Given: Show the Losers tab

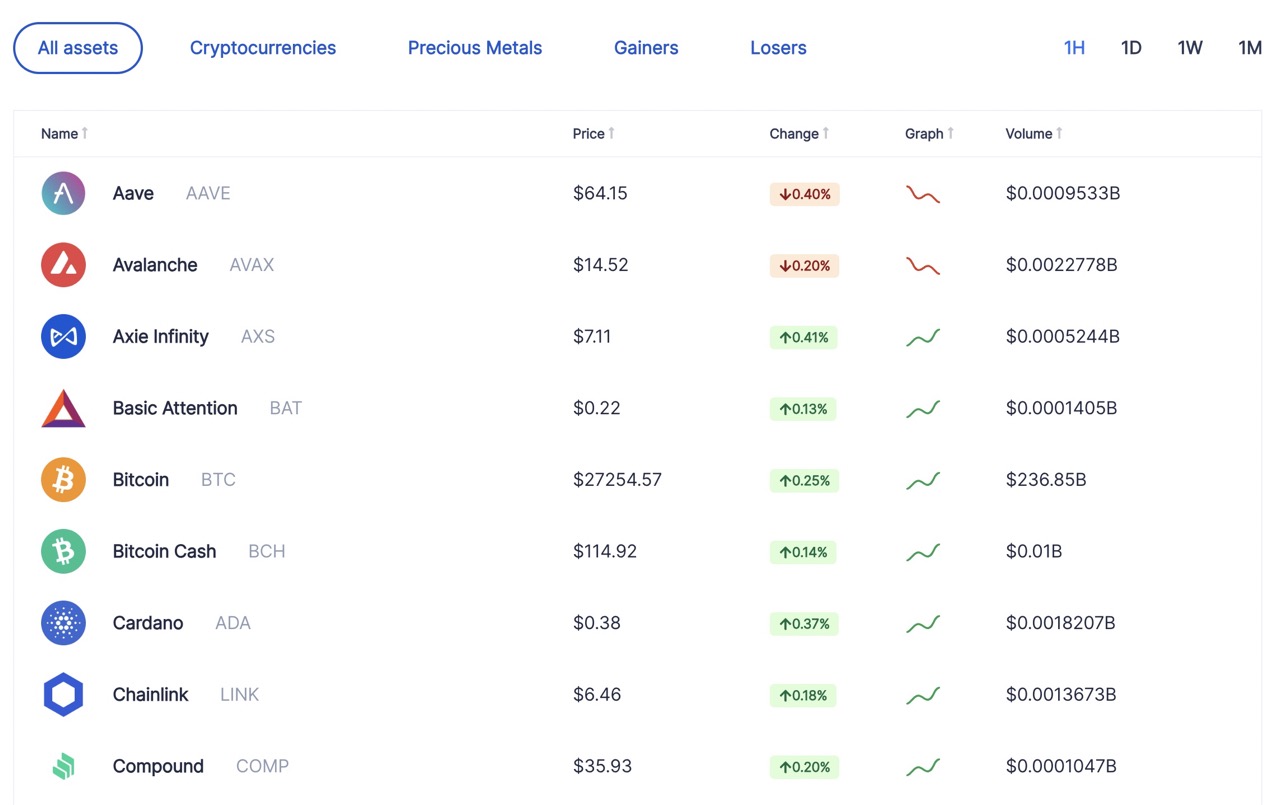Looking at the screenshot, I should [778, 48].
